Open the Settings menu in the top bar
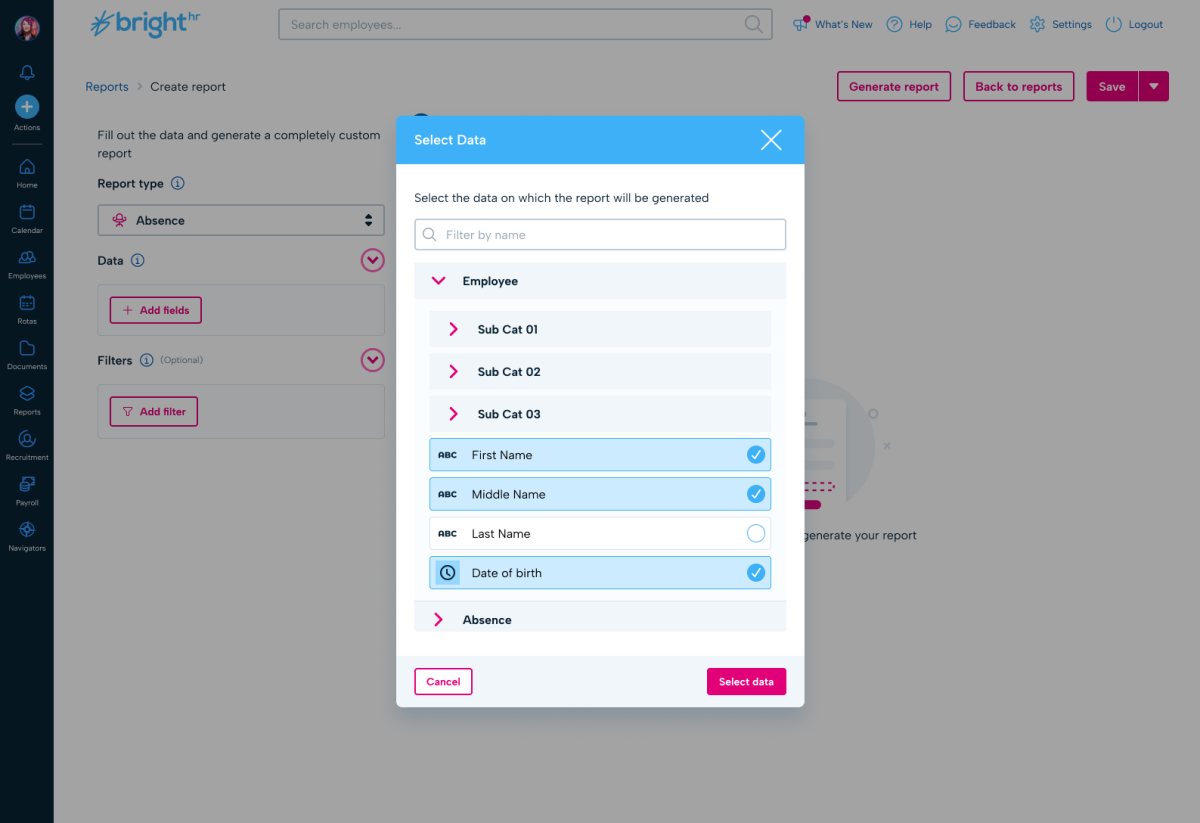 [x=1059, y=24]
